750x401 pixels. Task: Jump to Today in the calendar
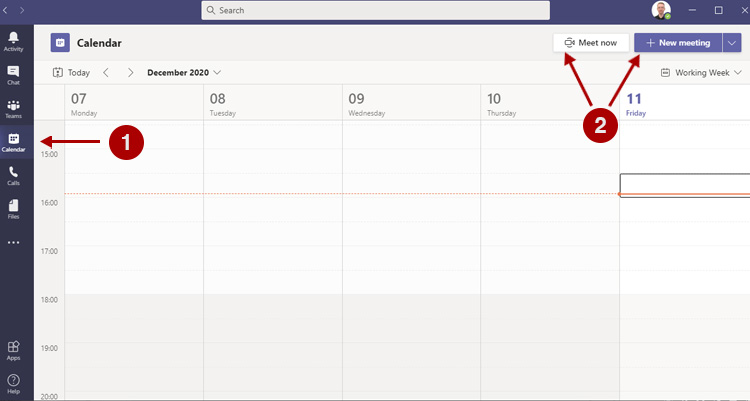71,73
